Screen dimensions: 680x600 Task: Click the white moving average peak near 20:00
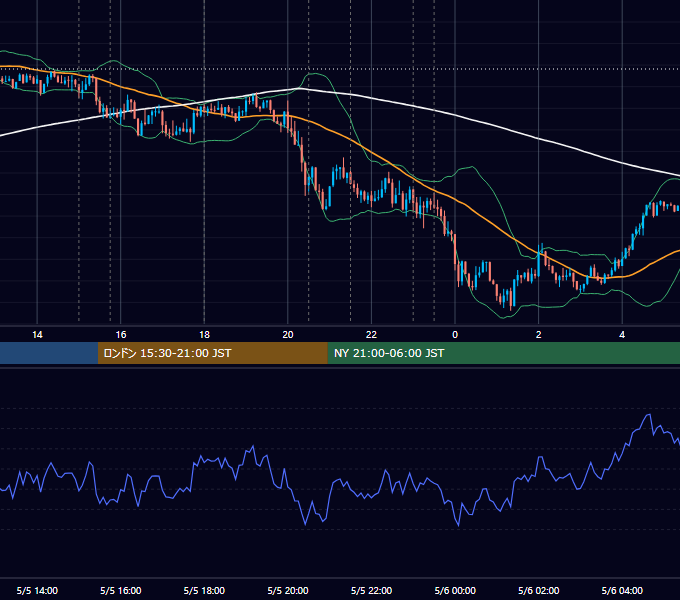(x=299, y=88)
